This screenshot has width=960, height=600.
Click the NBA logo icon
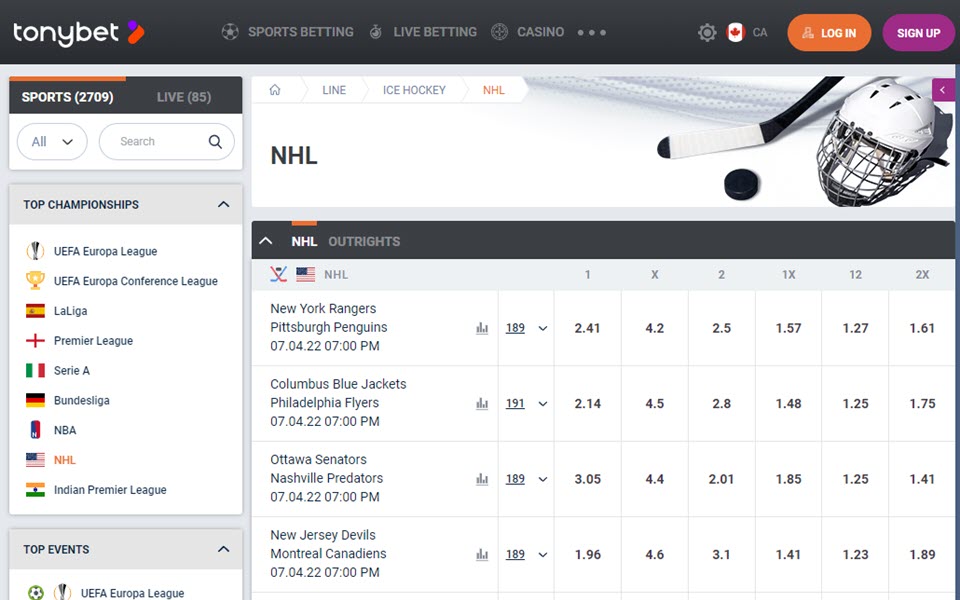[x=36, y=430]
